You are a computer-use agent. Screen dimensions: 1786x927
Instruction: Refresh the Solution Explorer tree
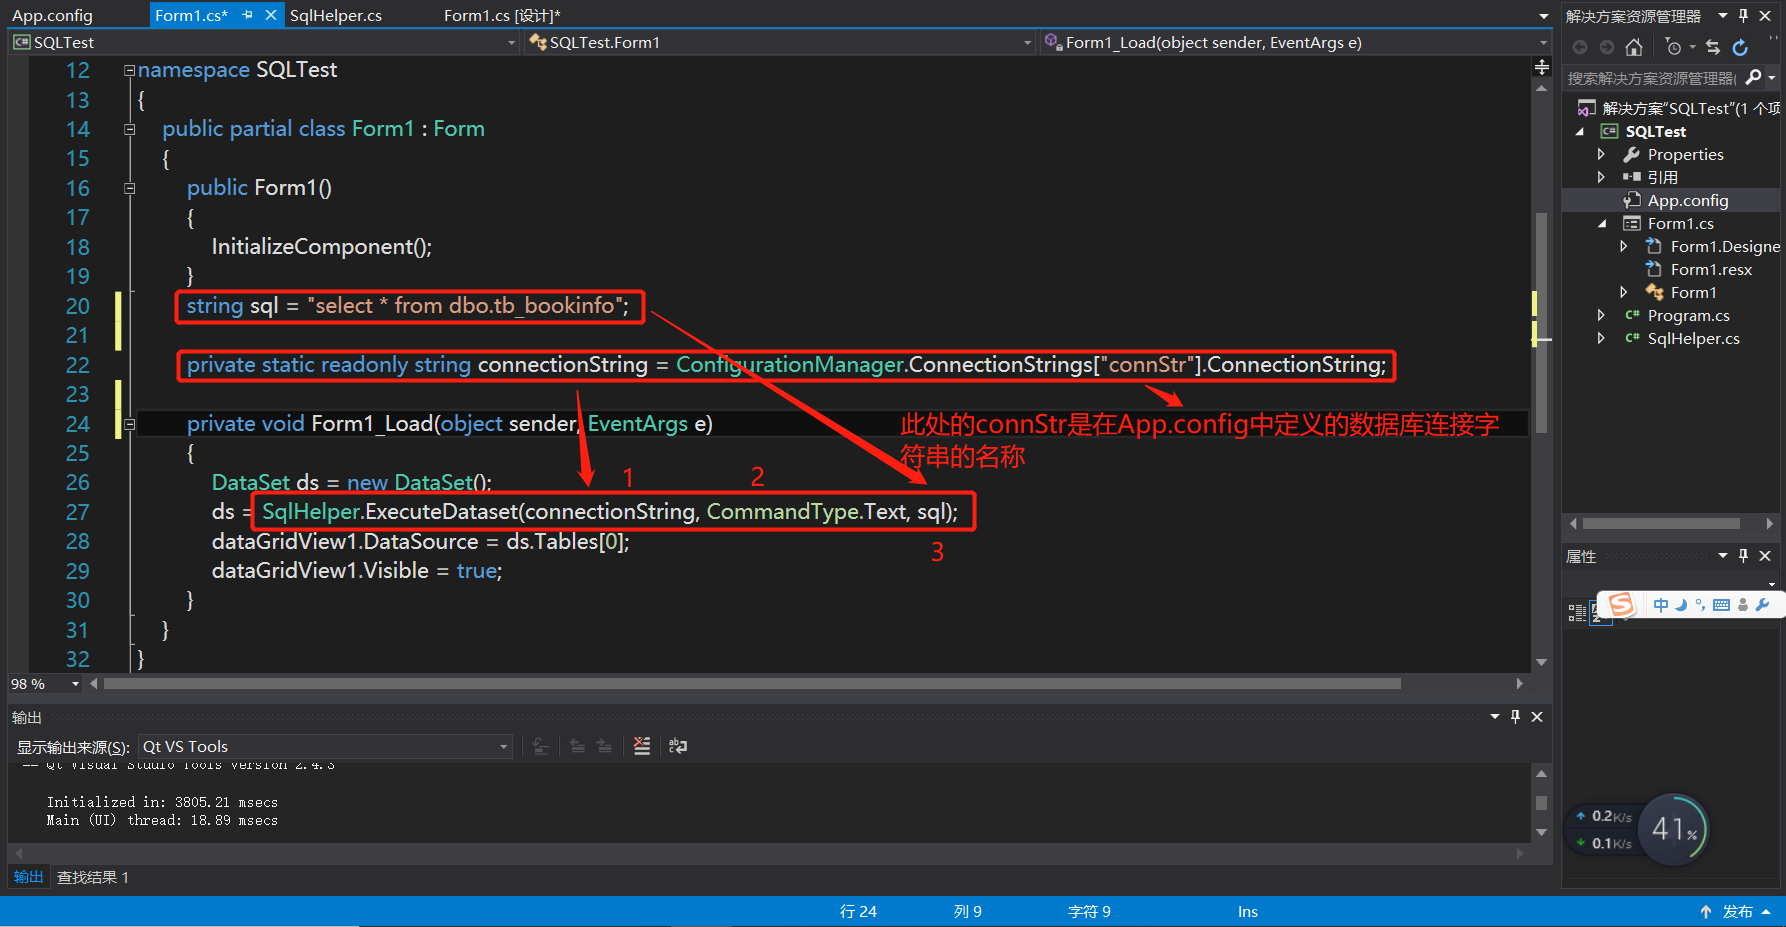coord(1740,47)
